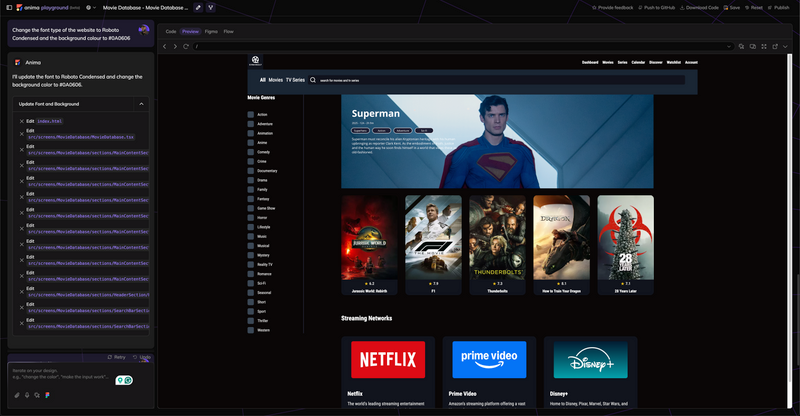Open the URL bar route dropdown
Viewport: 800px width, 416px height.
(x=729, y=46)
